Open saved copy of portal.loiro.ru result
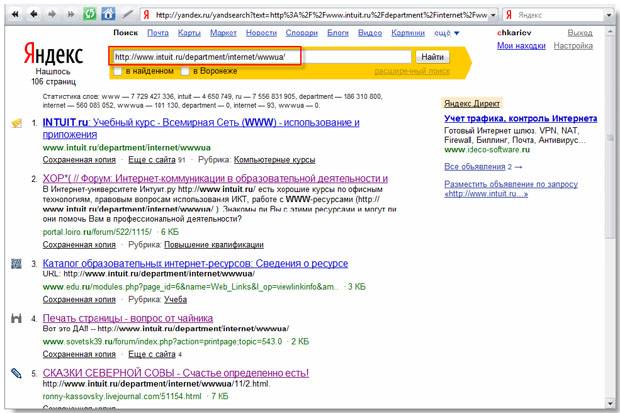 79,245
